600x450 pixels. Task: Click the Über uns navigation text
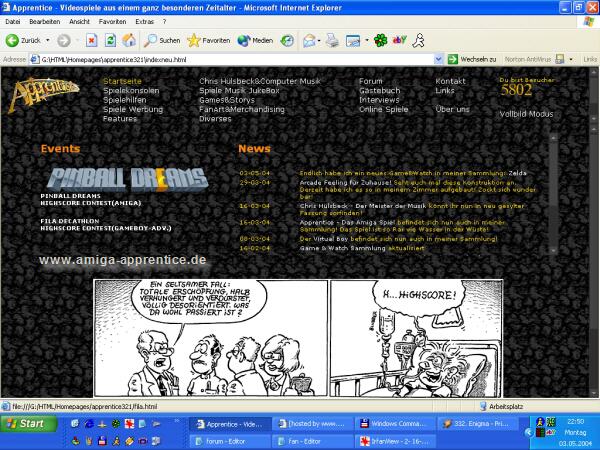452,109
